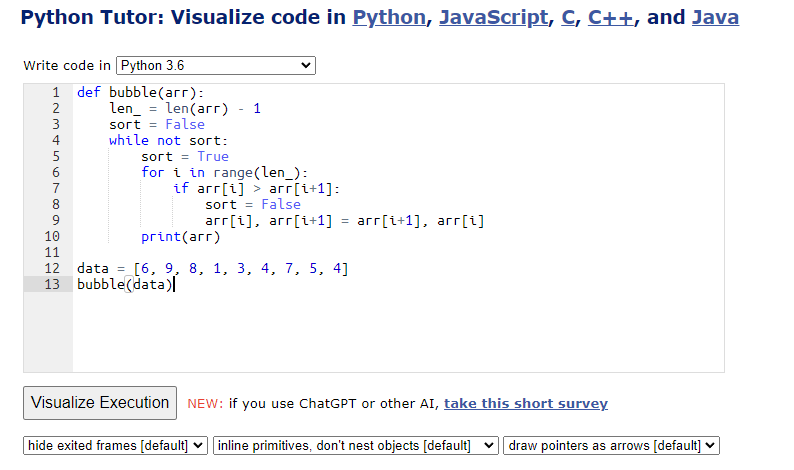
Task: Click the 'sort = False' line under def
Action: coord(157,125)
